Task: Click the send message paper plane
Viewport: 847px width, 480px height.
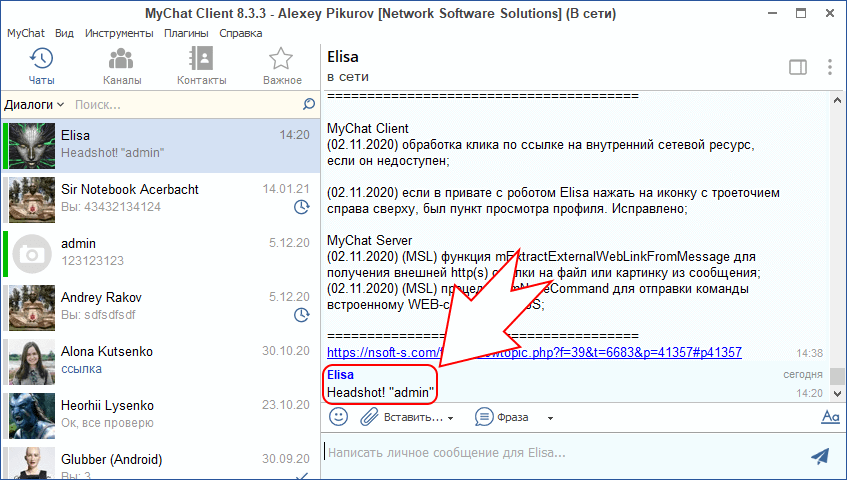Action: coord(820,456)
